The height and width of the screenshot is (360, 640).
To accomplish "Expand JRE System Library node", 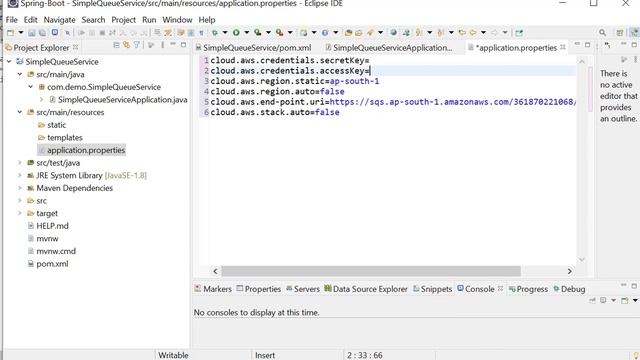I will point(20,176).
